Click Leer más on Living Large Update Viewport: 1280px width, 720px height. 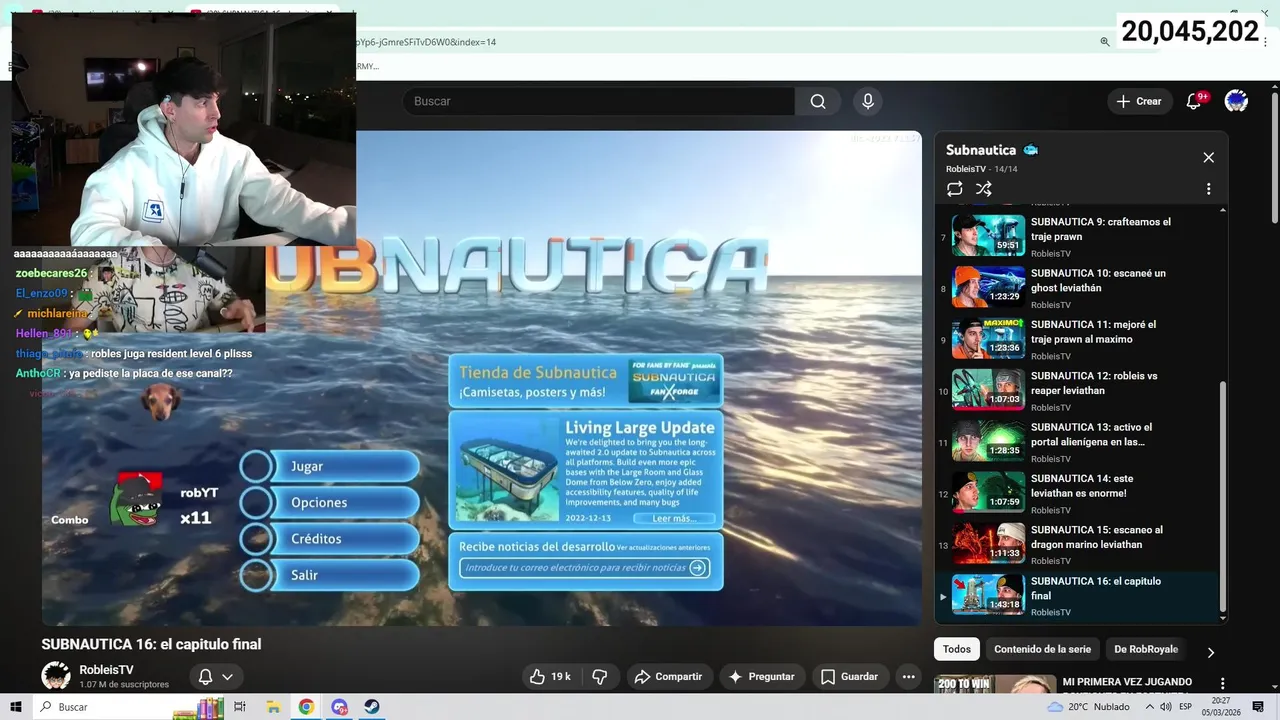674,518
